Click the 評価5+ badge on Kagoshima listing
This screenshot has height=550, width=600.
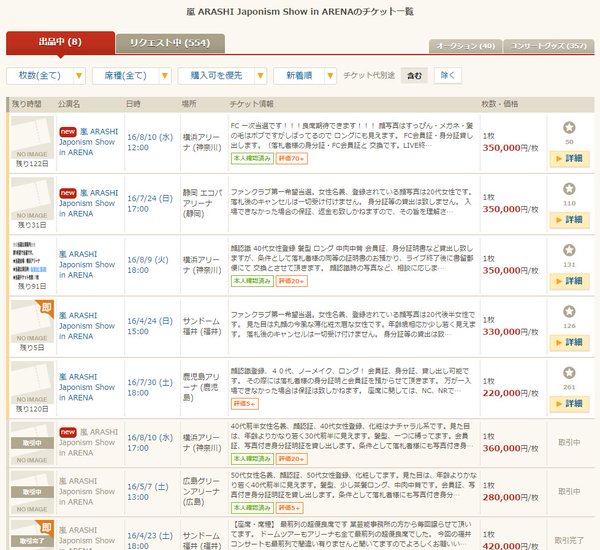(245, 403)
